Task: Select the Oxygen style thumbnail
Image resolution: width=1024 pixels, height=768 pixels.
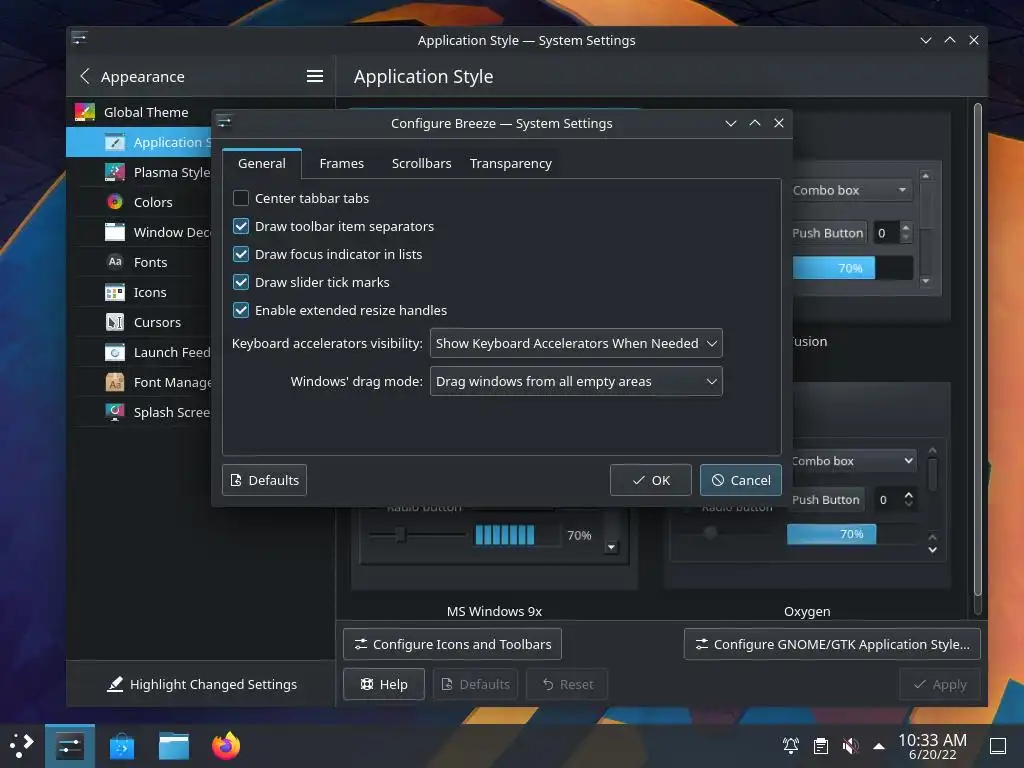Action: [x=807, y=483]
